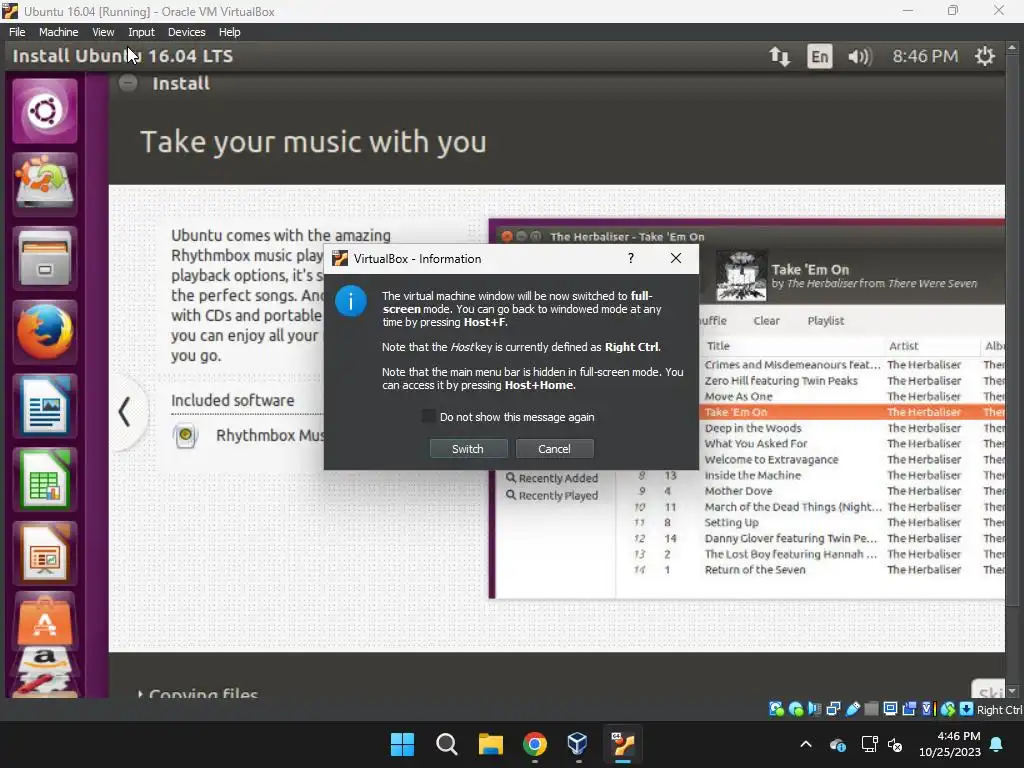Click VirtualBox network adapters status icon
The height and width of the screenshot is (768, 1024).
pyautogui.click(x=833, y=709)
